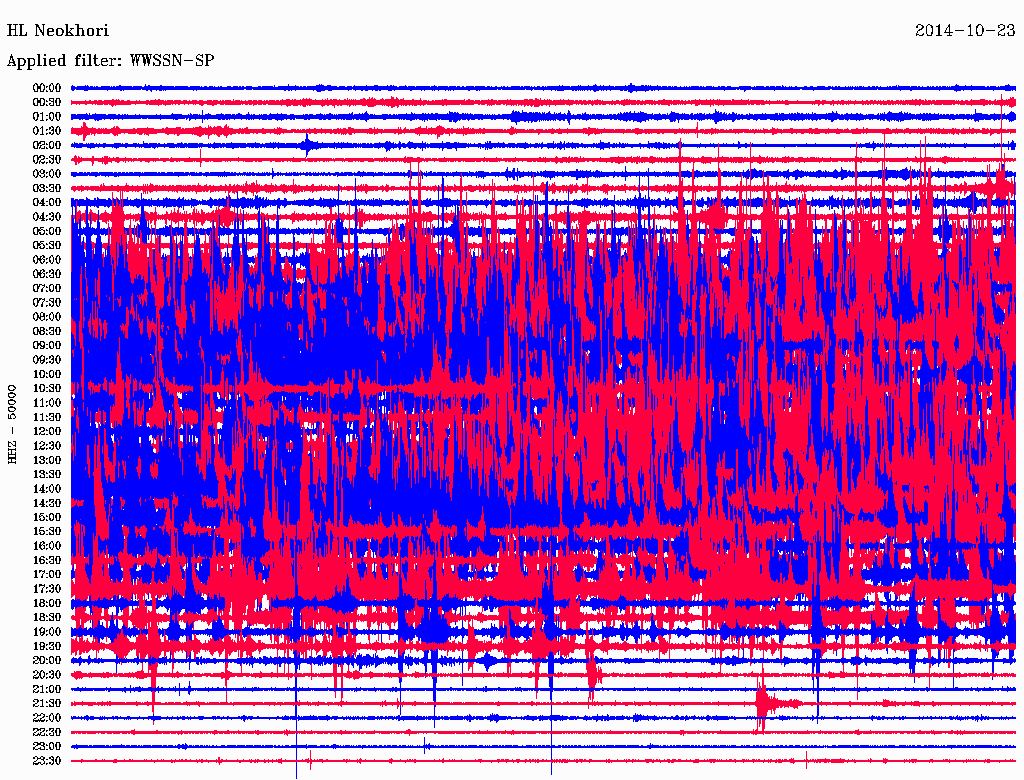This screenshot has height=780, width=1024.
Task: Select the 05:30 time label
Action: pyautogui.click(x=46, y=245)
